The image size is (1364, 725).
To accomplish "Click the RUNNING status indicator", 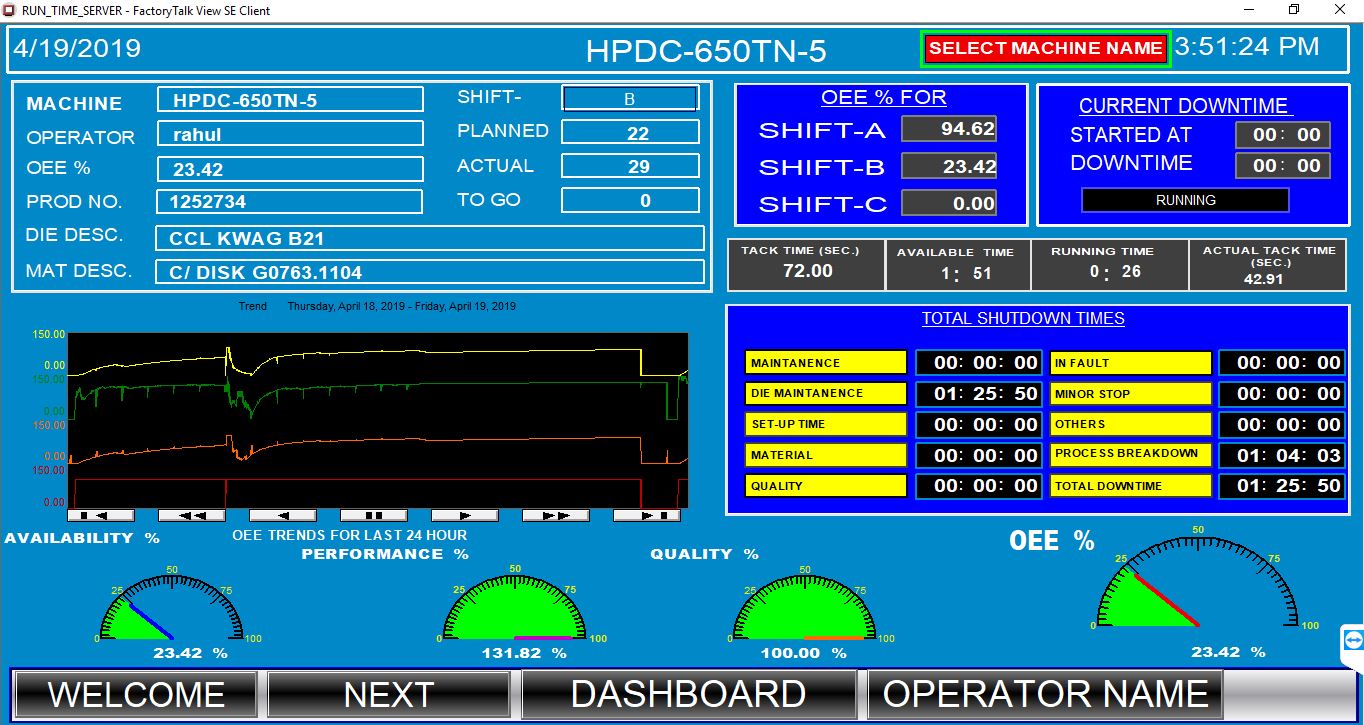I will coord(1186,199).
